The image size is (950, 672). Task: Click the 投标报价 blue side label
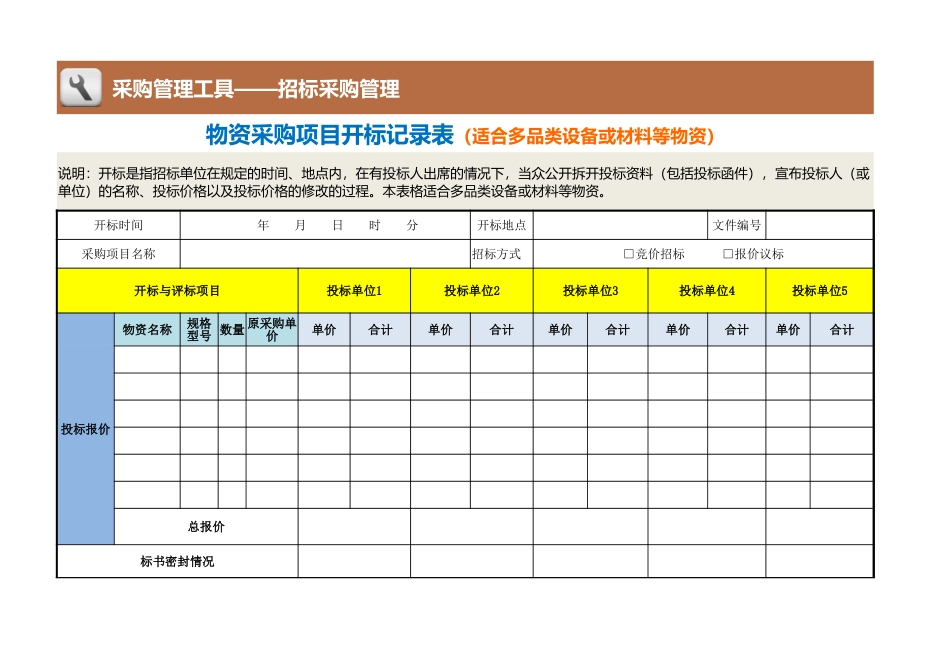pyautogui.click(x=86, y=430)
